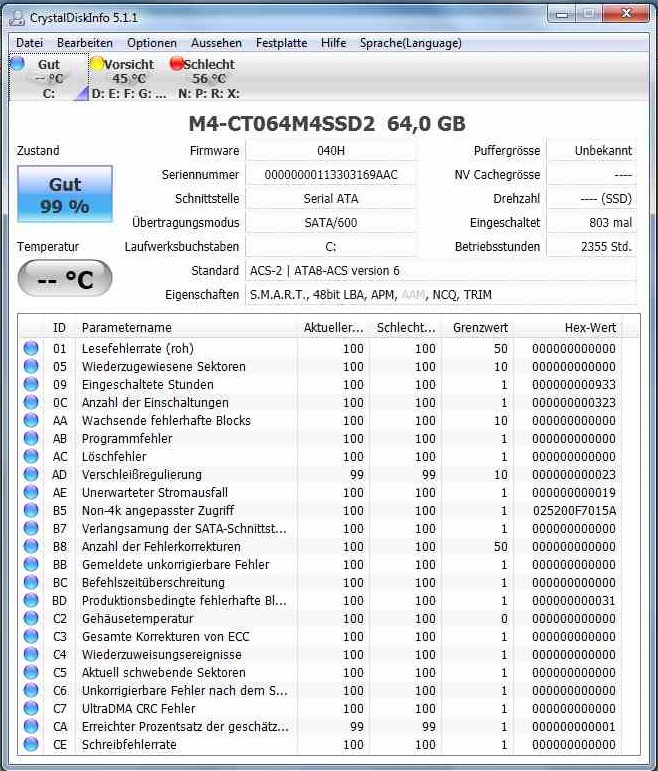
Task: Click the Schlecht... column header
Action: 405,327
